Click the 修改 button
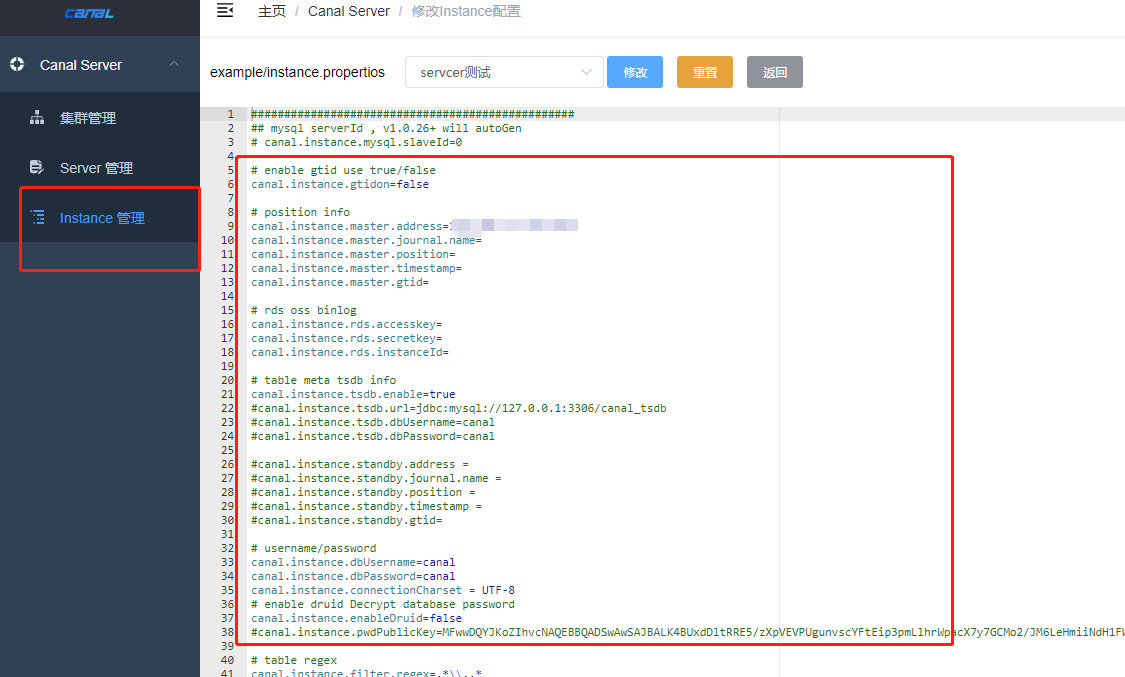 point(635,72)
